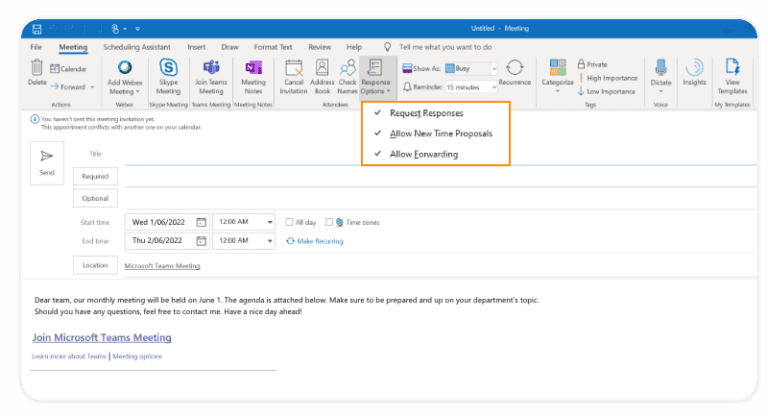
Task: Open the Meeting options link
Action: [x=137, y=356]
